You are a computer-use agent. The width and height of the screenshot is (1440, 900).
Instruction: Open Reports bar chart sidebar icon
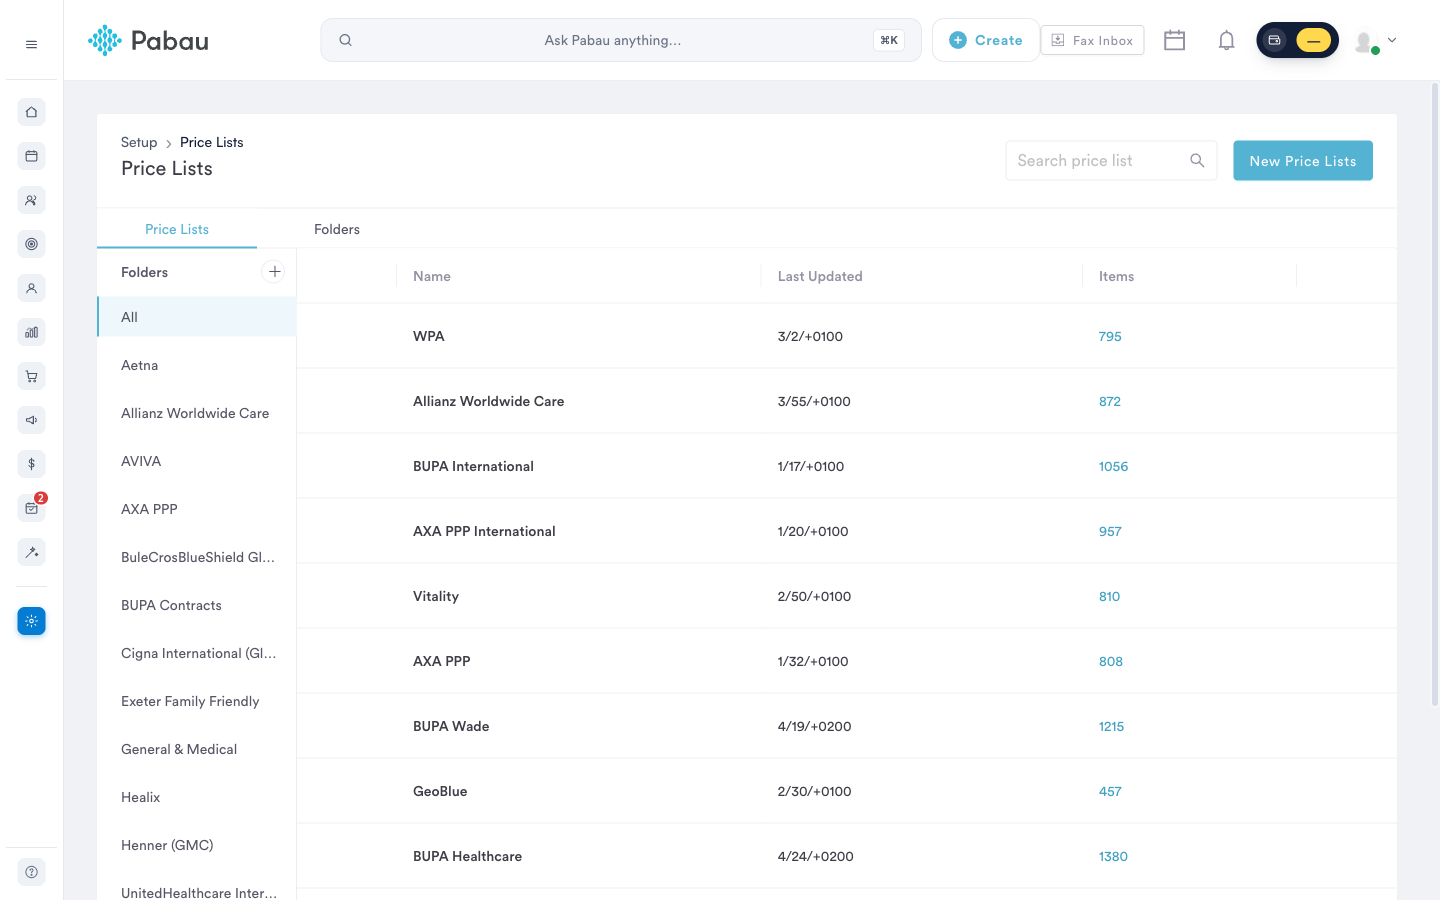point(31,332)
